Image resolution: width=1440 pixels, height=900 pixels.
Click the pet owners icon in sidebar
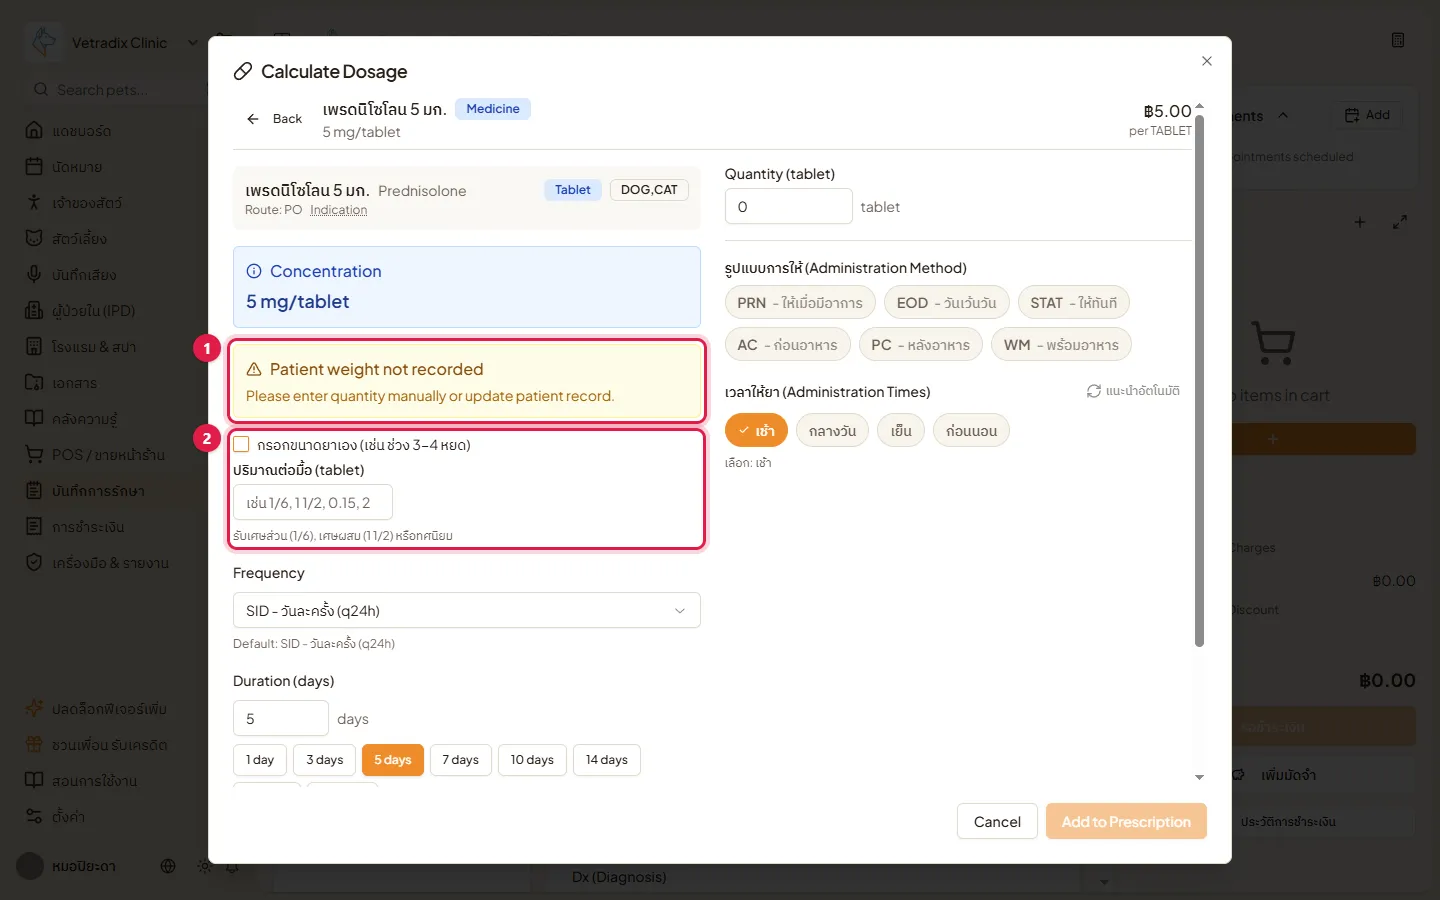(34, 202)
